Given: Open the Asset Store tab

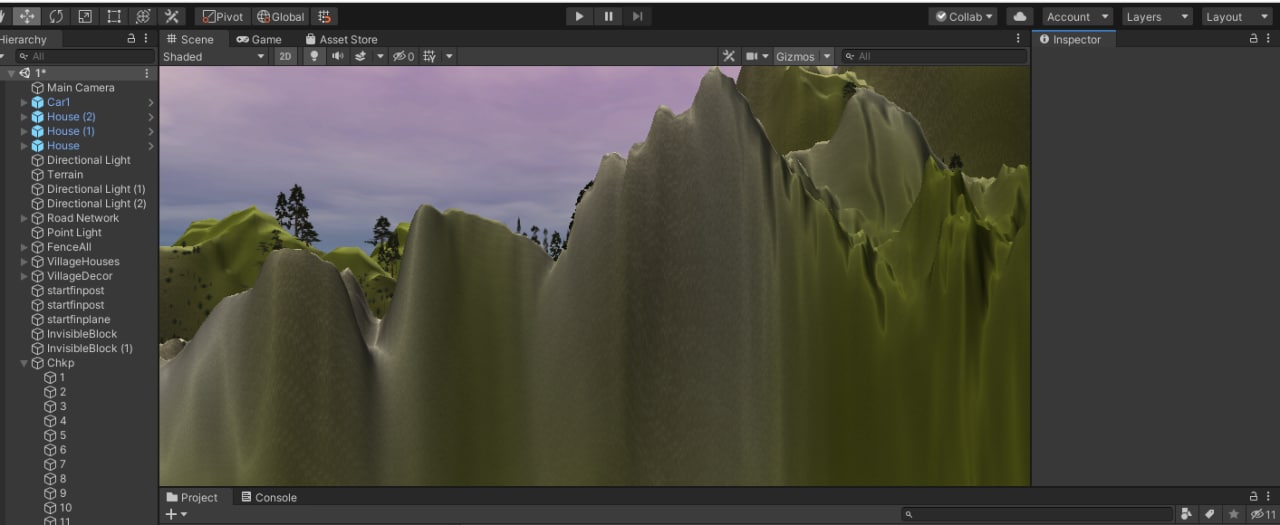Looking at the screenshot, I should 341,39.
